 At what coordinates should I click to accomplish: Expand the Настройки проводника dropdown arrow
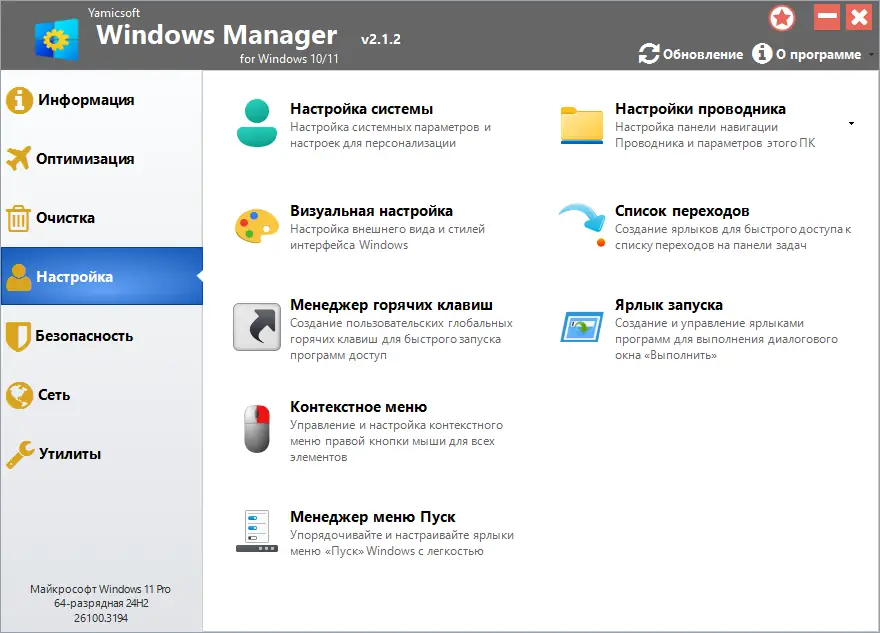851,122
